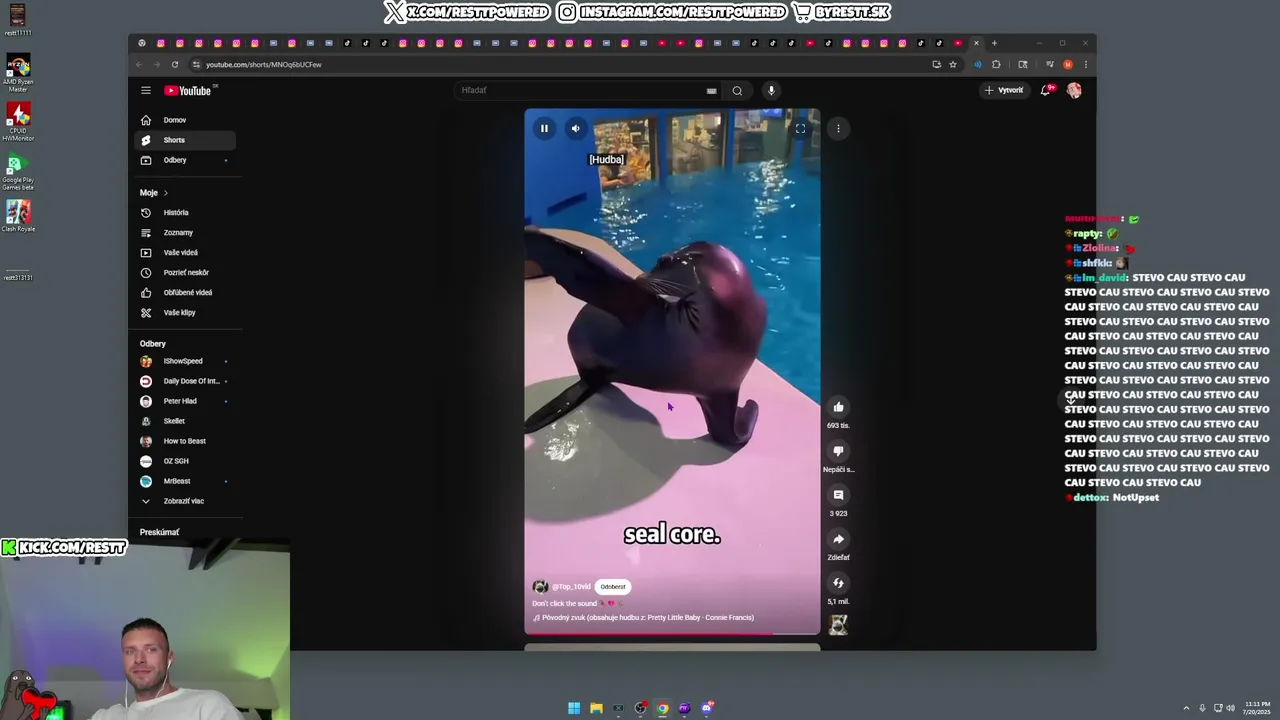
Task: Open the taskbar volume speaker icon
Action: coord(1230,708)
